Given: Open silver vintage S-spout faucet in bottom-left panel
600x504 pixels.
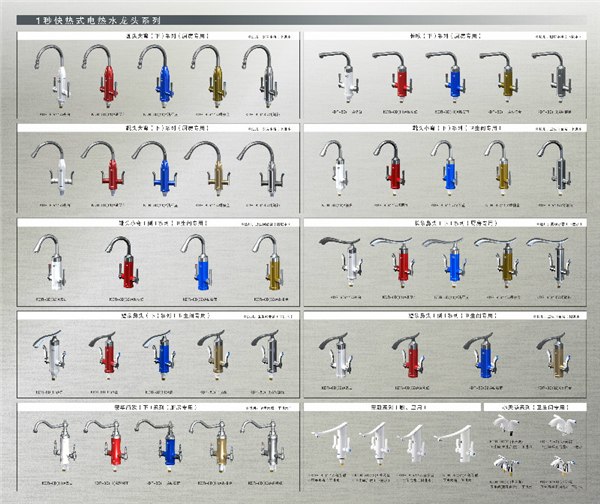Looking at the screenshot, I should pos(263,446).
